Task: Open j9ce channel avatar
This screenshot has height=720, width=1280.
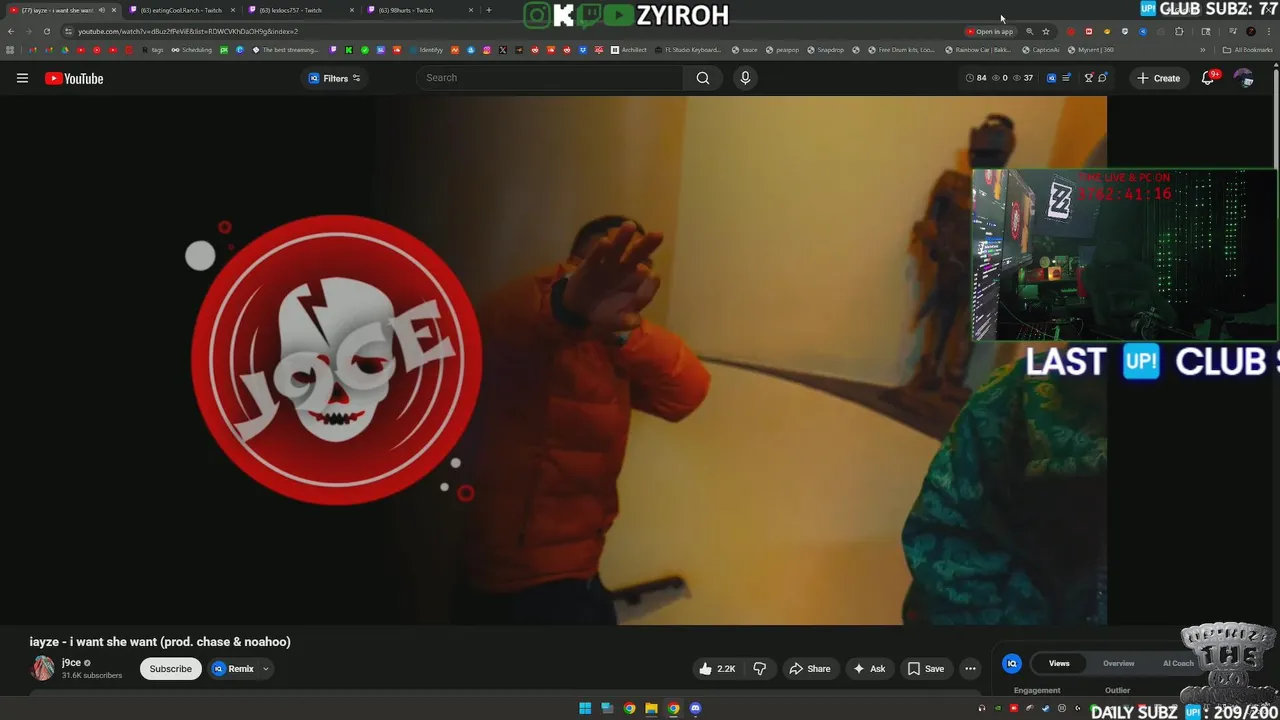Action: [43, 669]
